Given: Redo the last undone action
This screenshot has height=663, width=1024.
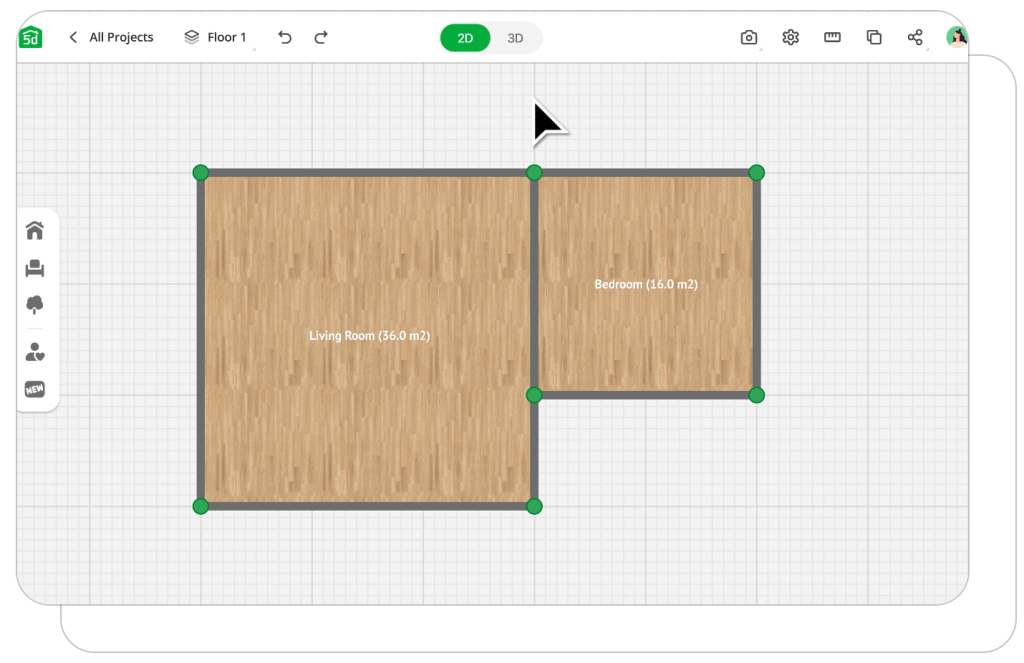Looking at the screenshot, I should pyautogui.click(x=321, y=38).
